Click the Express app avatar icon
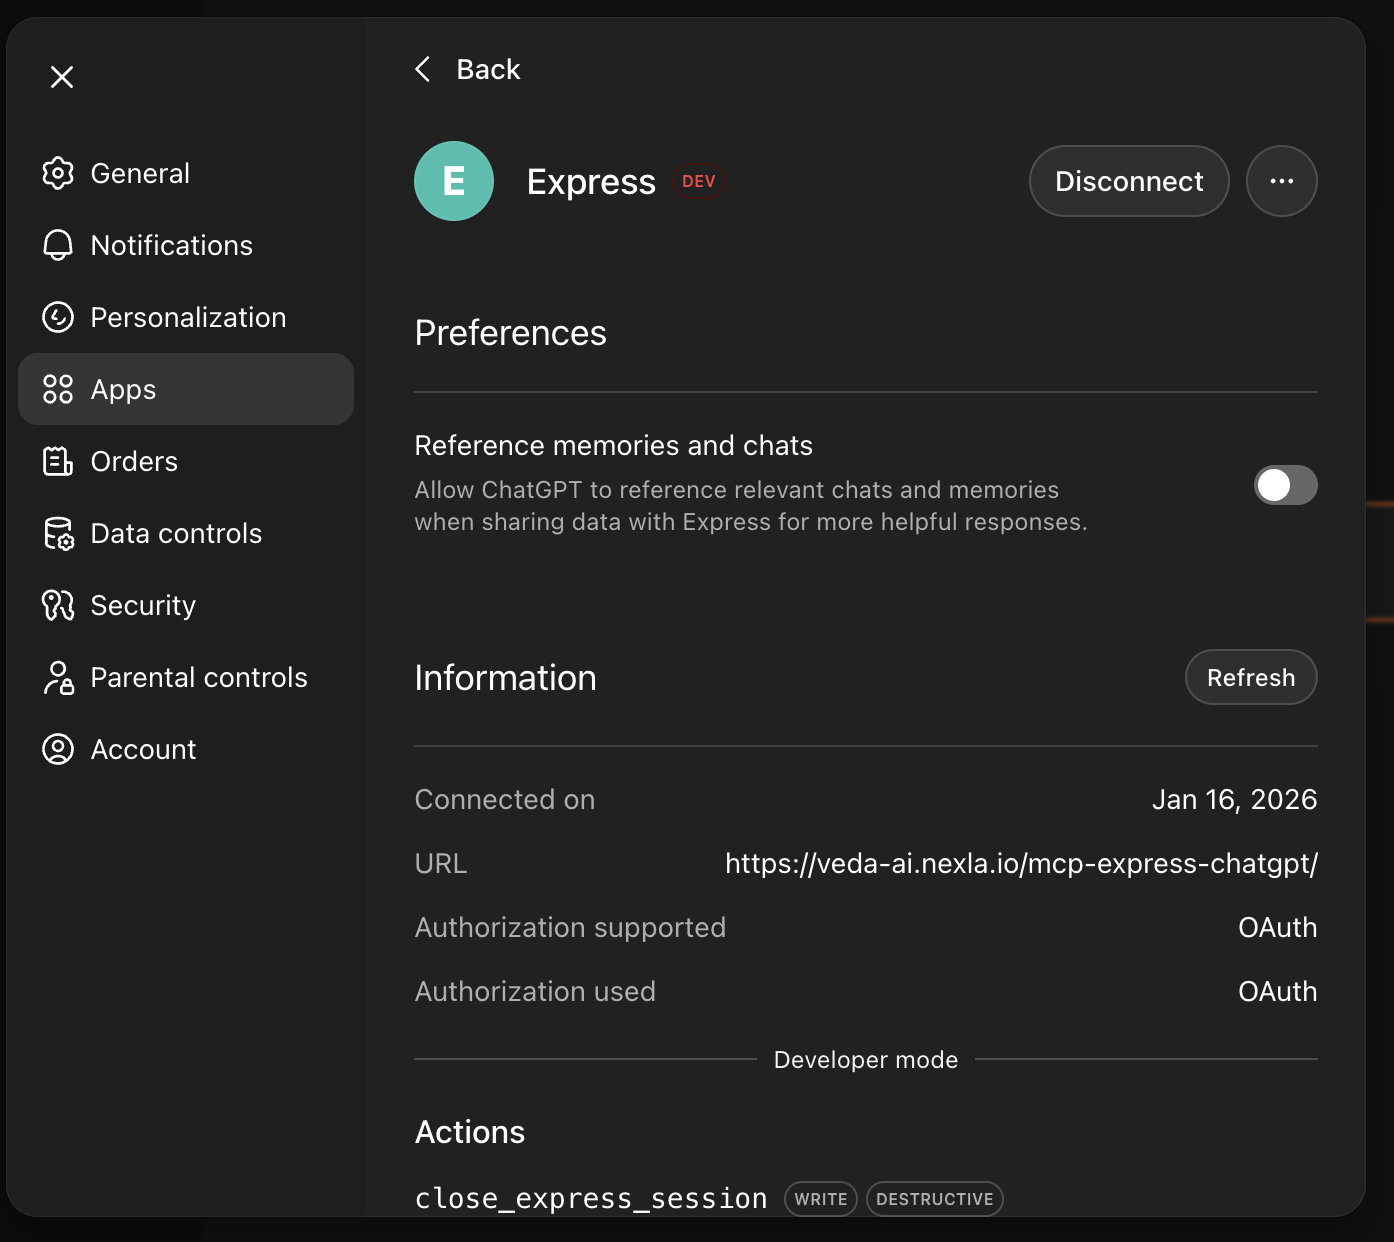This screenshot has height=1242, width=1394. [454, 181]
